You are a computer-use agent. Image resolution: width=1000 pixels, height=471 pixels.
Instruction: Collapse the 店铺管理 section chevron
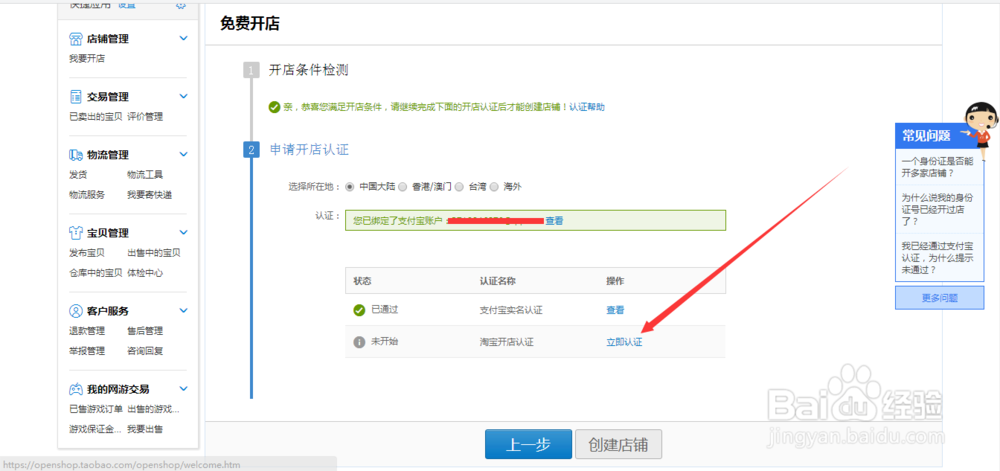pos(184,38)
